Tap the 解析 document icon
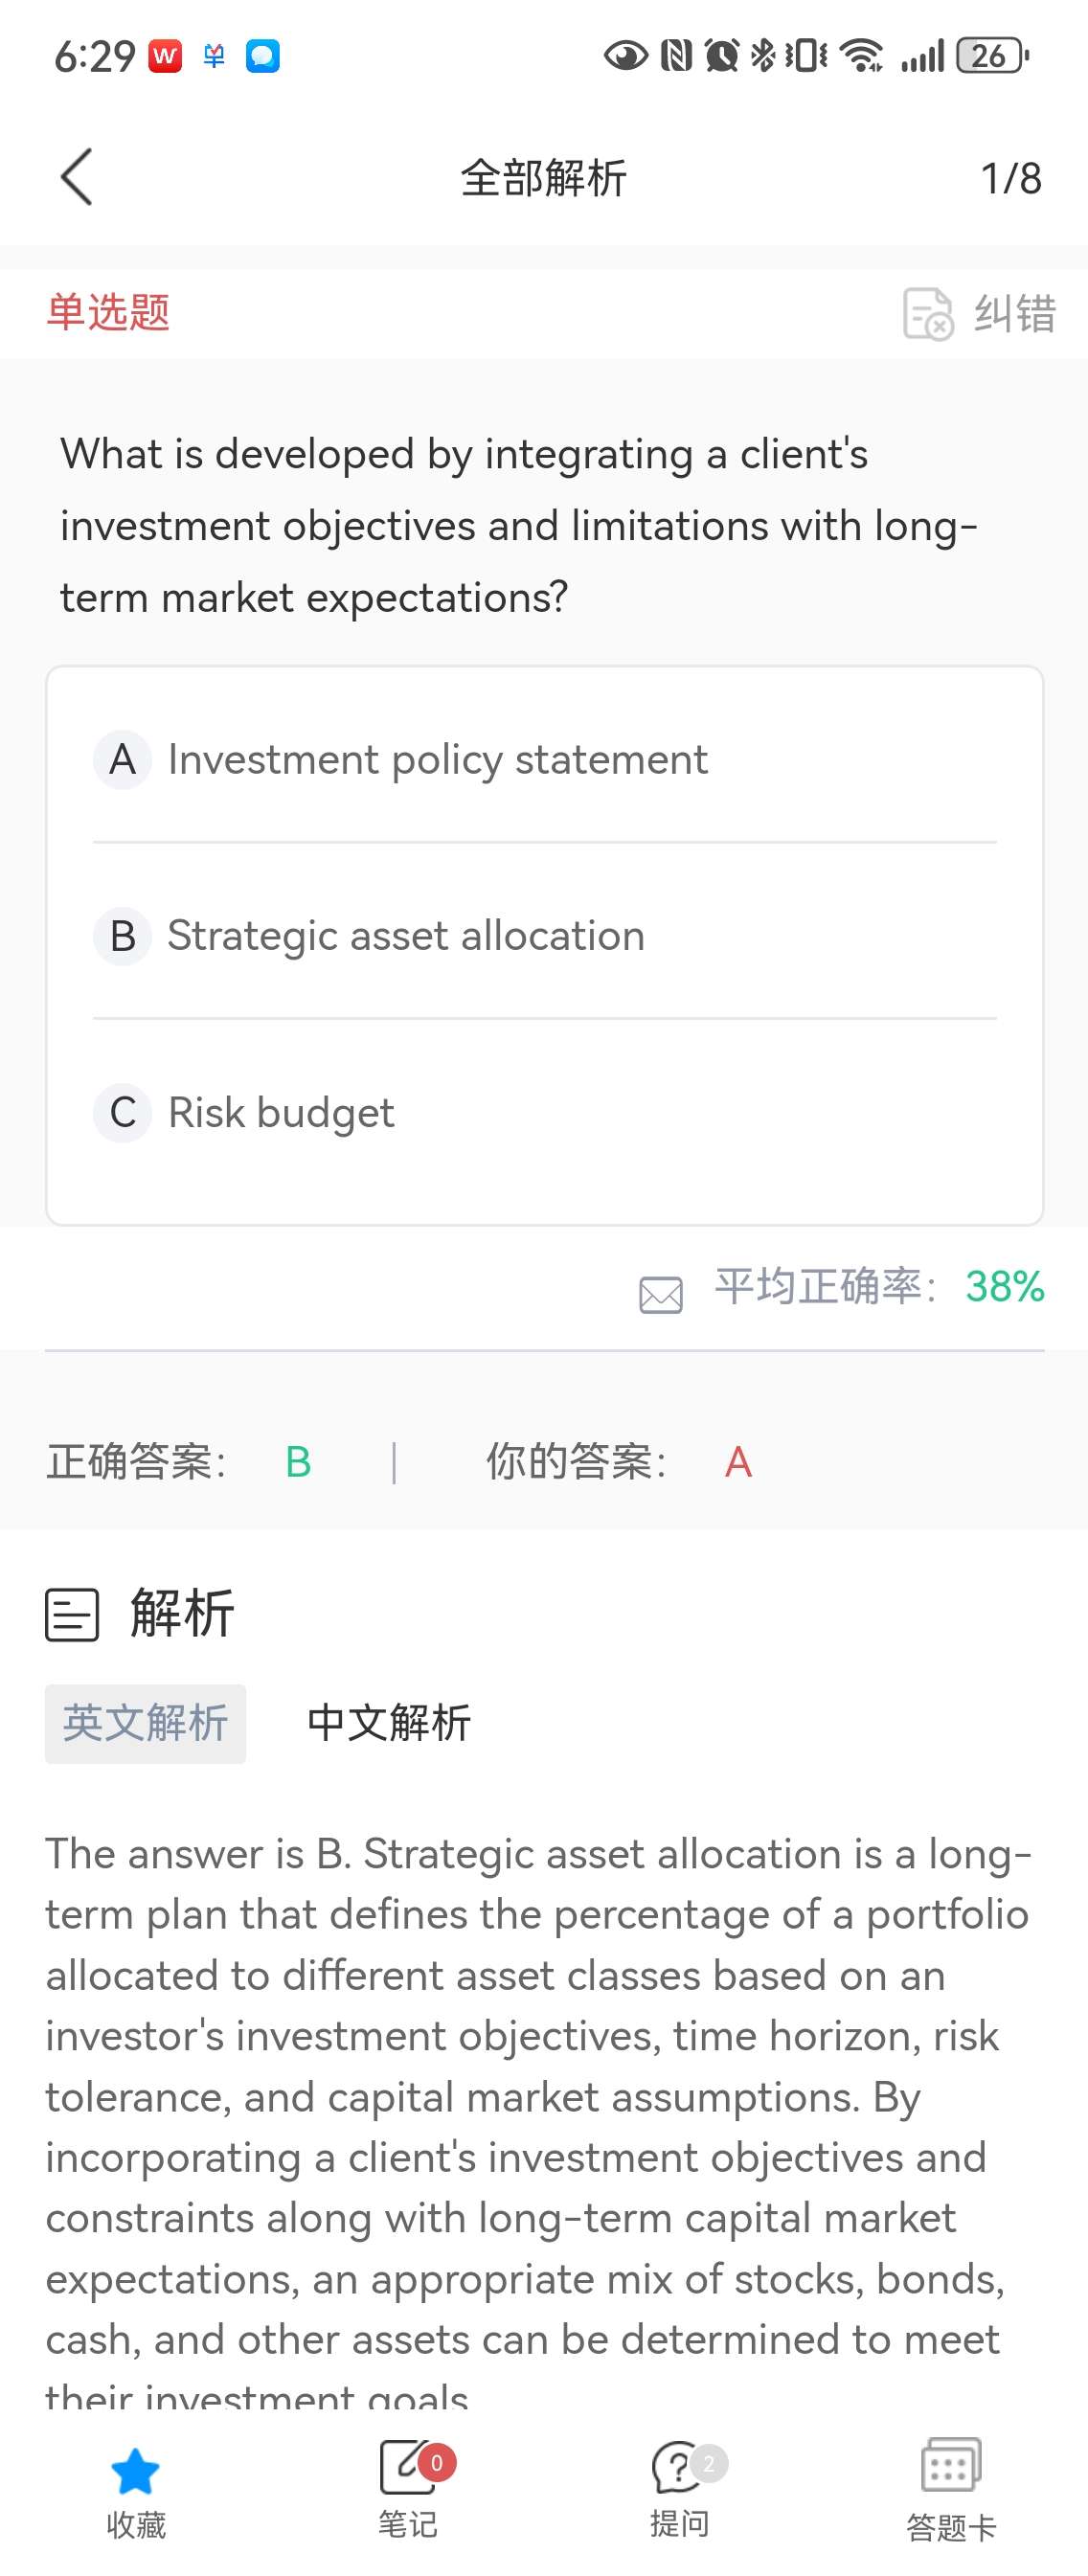Image resolution: width=1088 pixels, height=2576 pixels. [x=72, y=1614]
